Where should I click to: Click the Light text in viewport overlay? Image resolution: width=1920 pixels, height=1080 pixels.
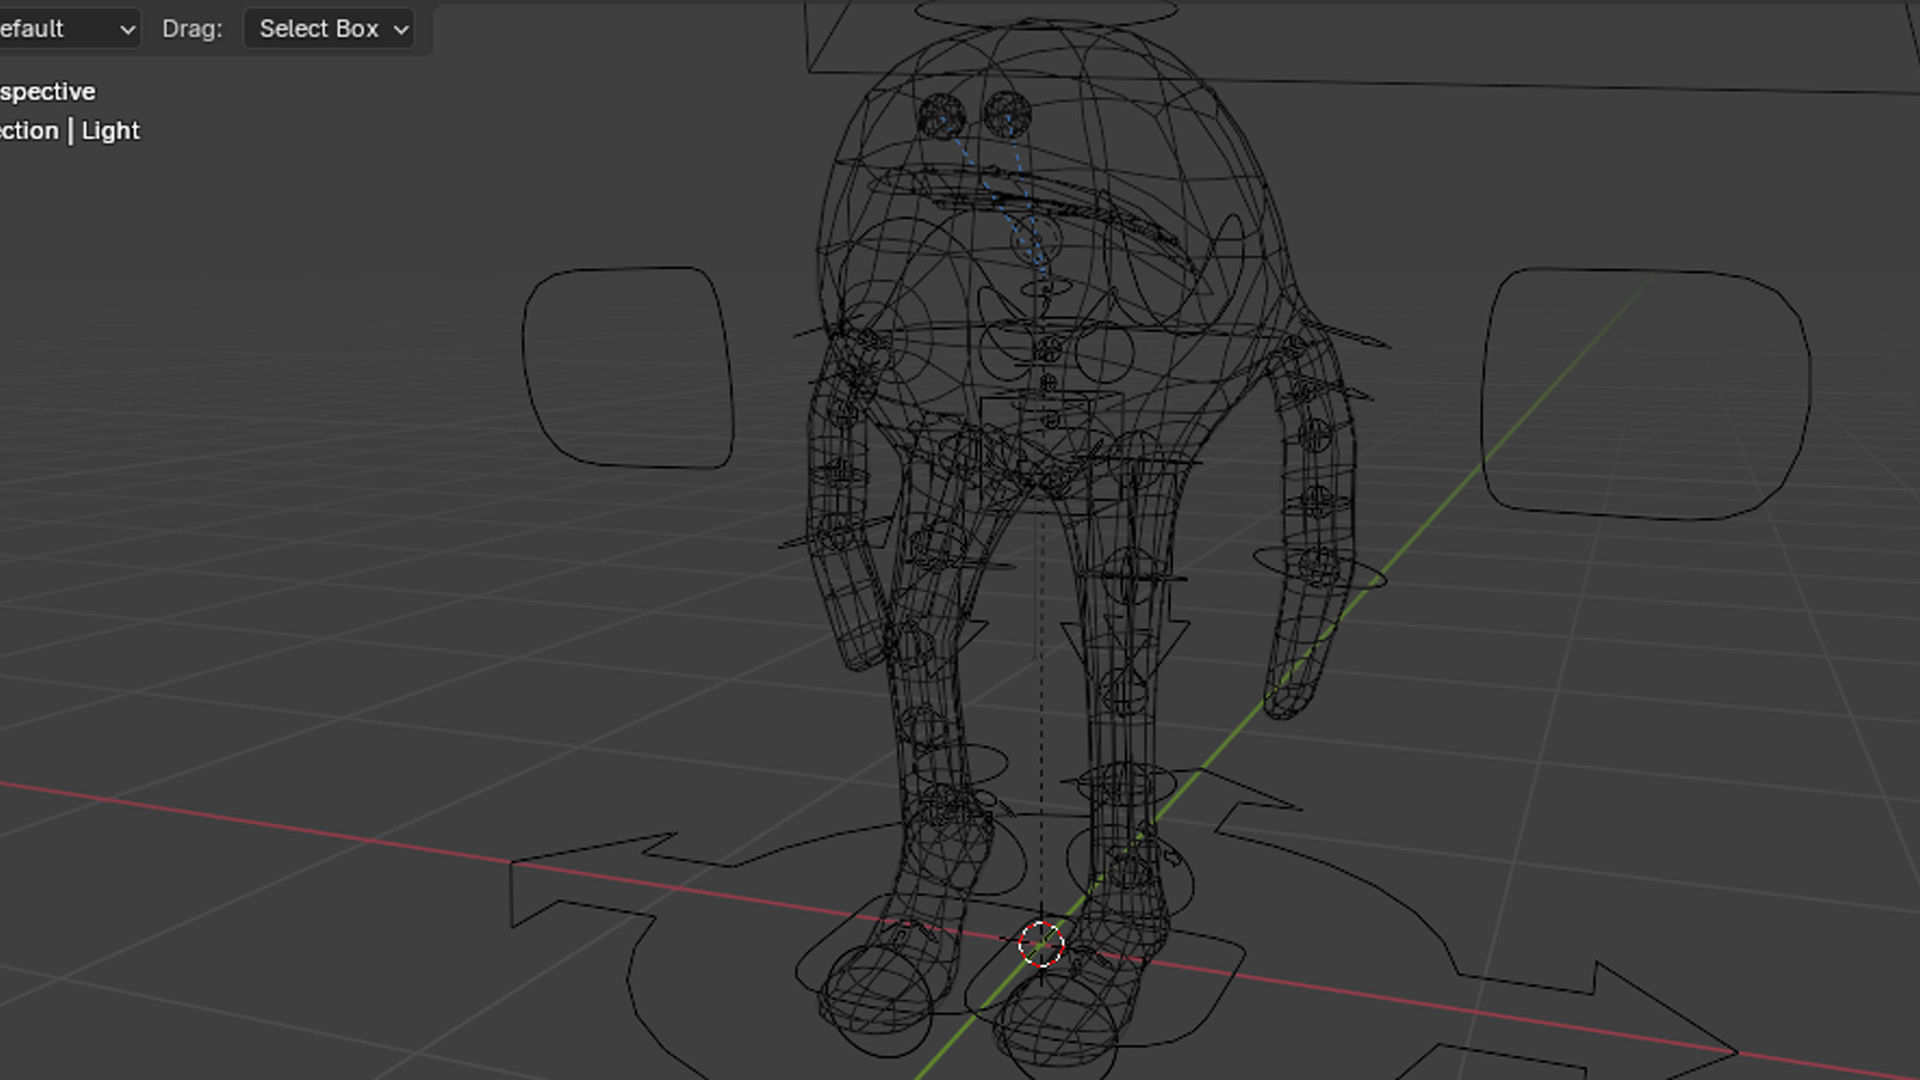point(110,131)
